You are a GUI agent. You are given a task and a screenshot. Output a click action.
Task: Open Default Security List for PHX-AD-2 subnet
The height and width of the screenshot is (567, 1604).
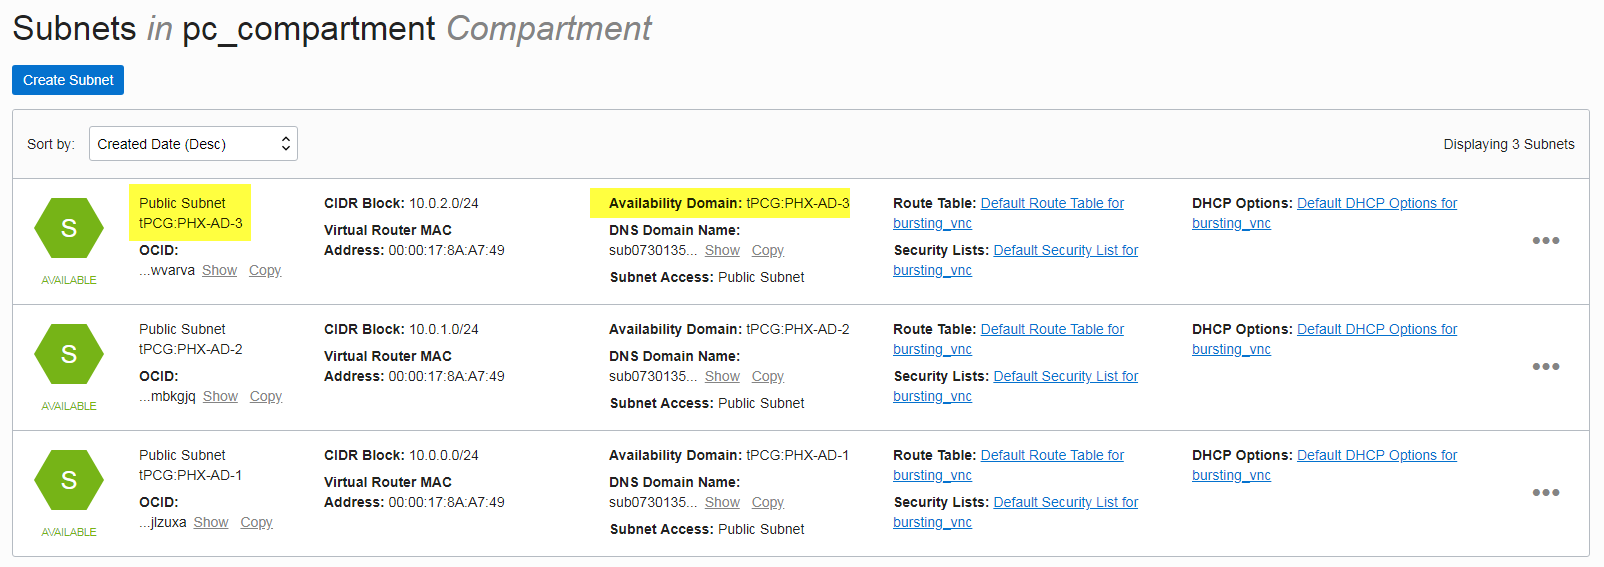click(x=1065, y=376)
